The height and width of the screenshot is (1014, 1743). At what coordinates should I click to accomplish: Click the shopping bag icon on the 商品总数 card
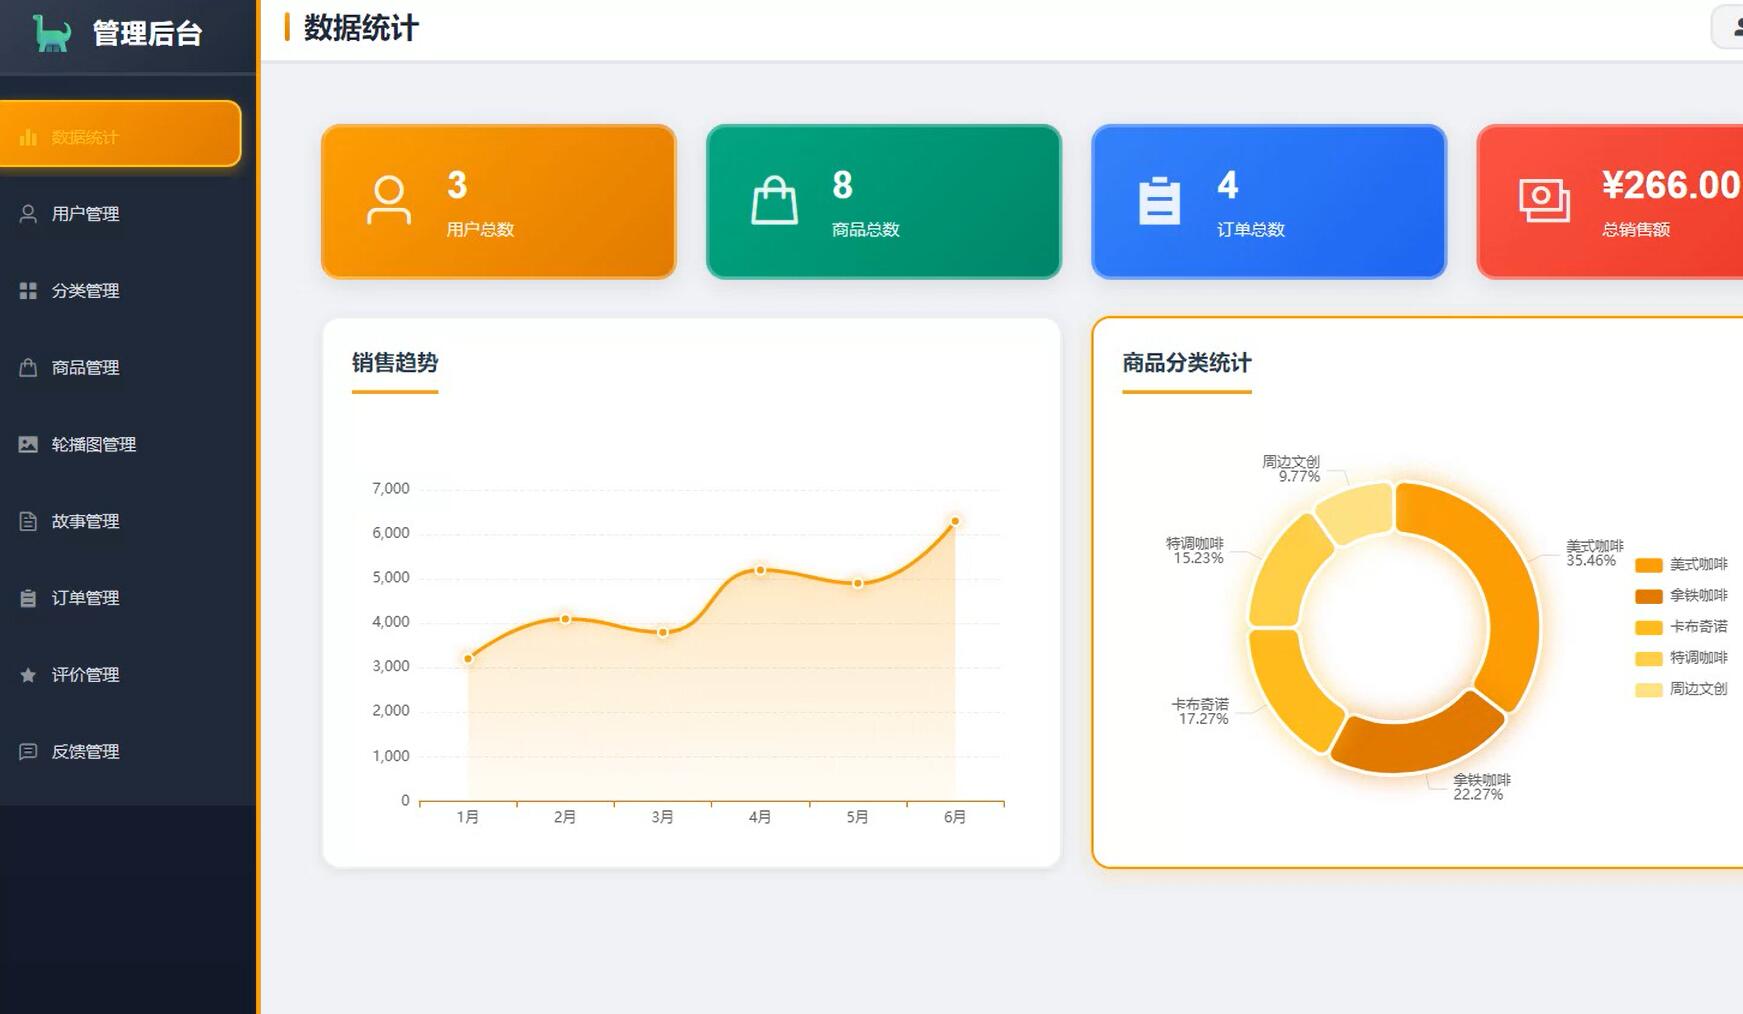point(775,201)
